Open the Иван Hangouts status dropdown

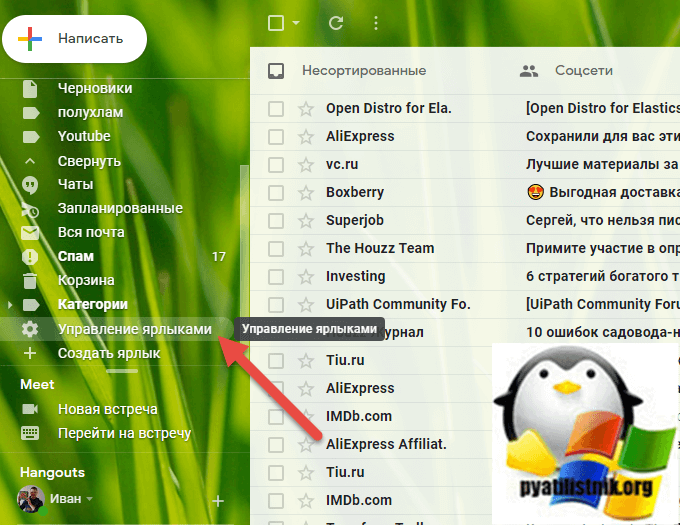(89, 499)
